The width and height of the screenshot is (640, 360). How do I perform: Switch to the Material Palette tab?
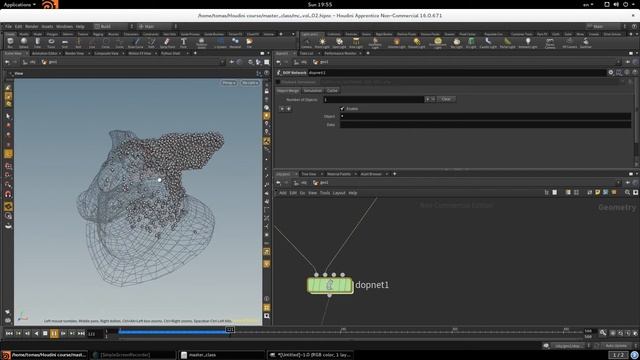(338, 174)
